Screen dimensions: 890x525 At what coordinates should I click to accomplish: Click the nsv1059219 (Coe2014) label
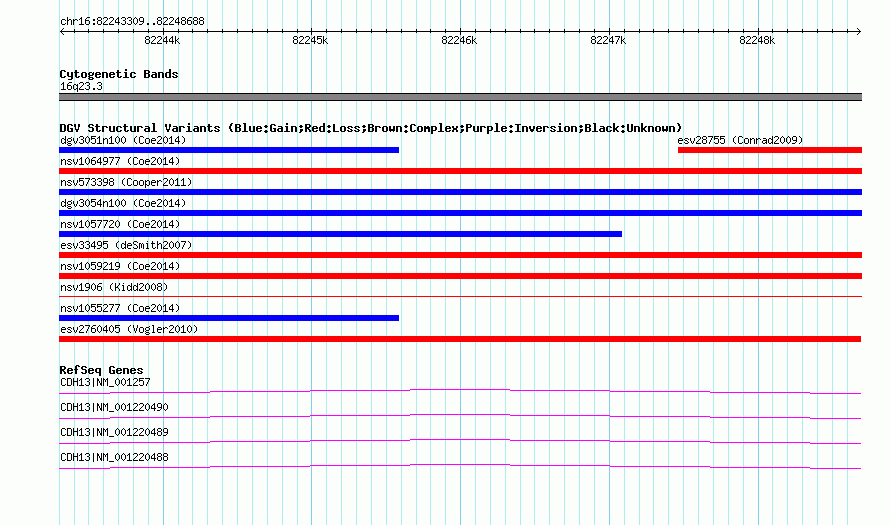point(120,266)
